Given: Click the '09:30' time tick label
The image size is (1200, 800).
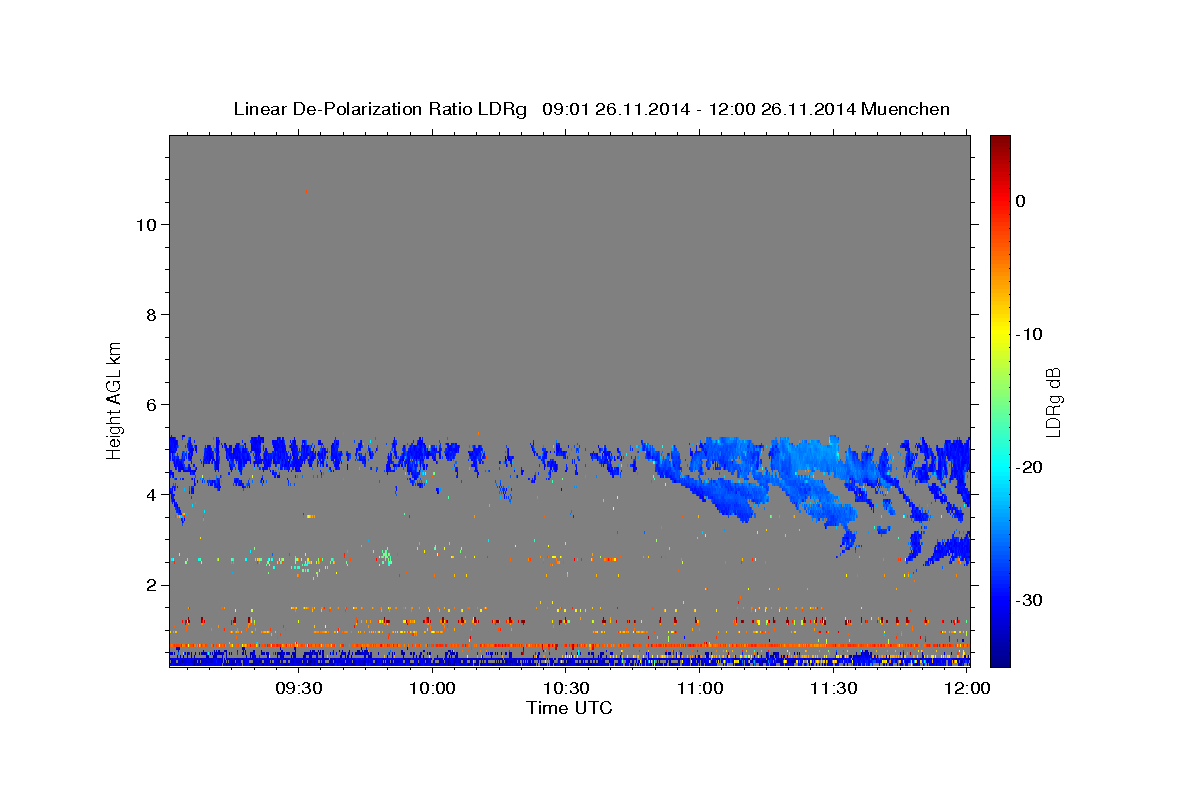Looking at the screenshot, I should (298, 688).
